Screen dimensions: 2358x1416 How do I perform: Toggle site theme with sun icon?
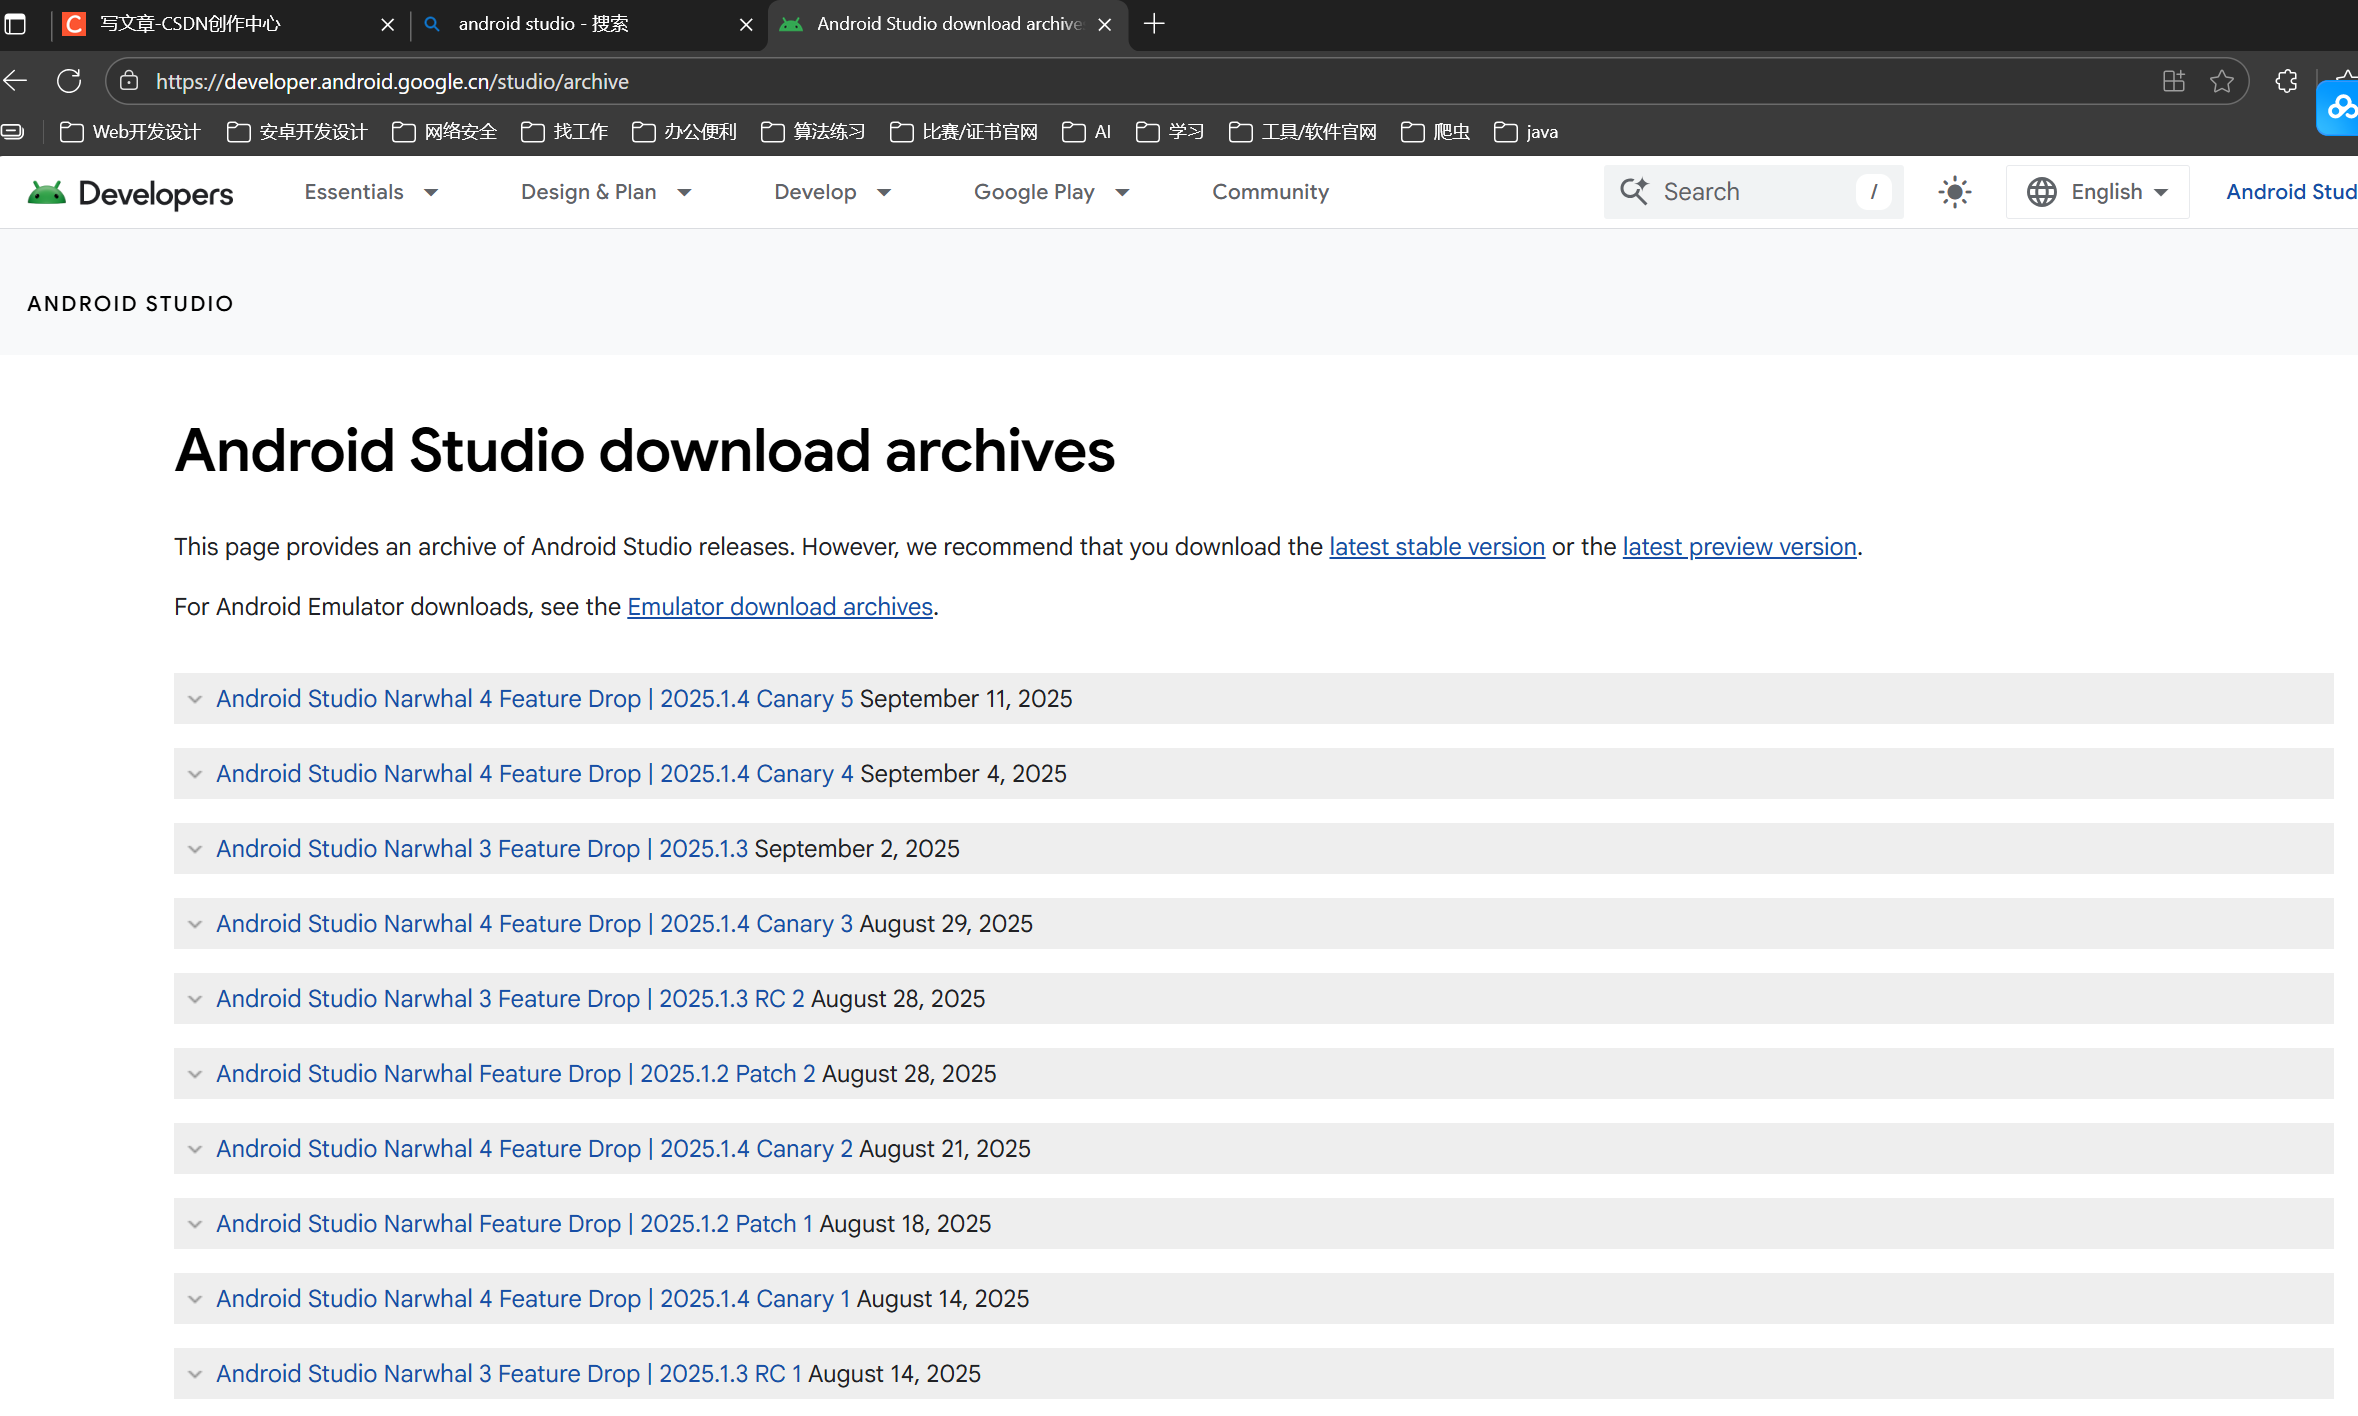pos(1954,192)
